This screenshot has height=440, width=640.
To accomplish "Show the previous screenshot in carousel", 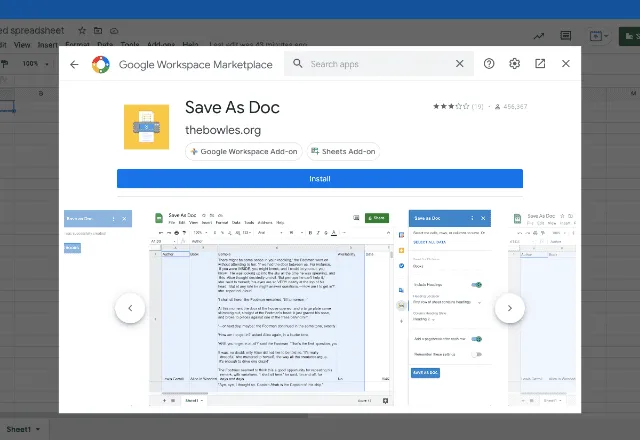I will pos(130,308).
